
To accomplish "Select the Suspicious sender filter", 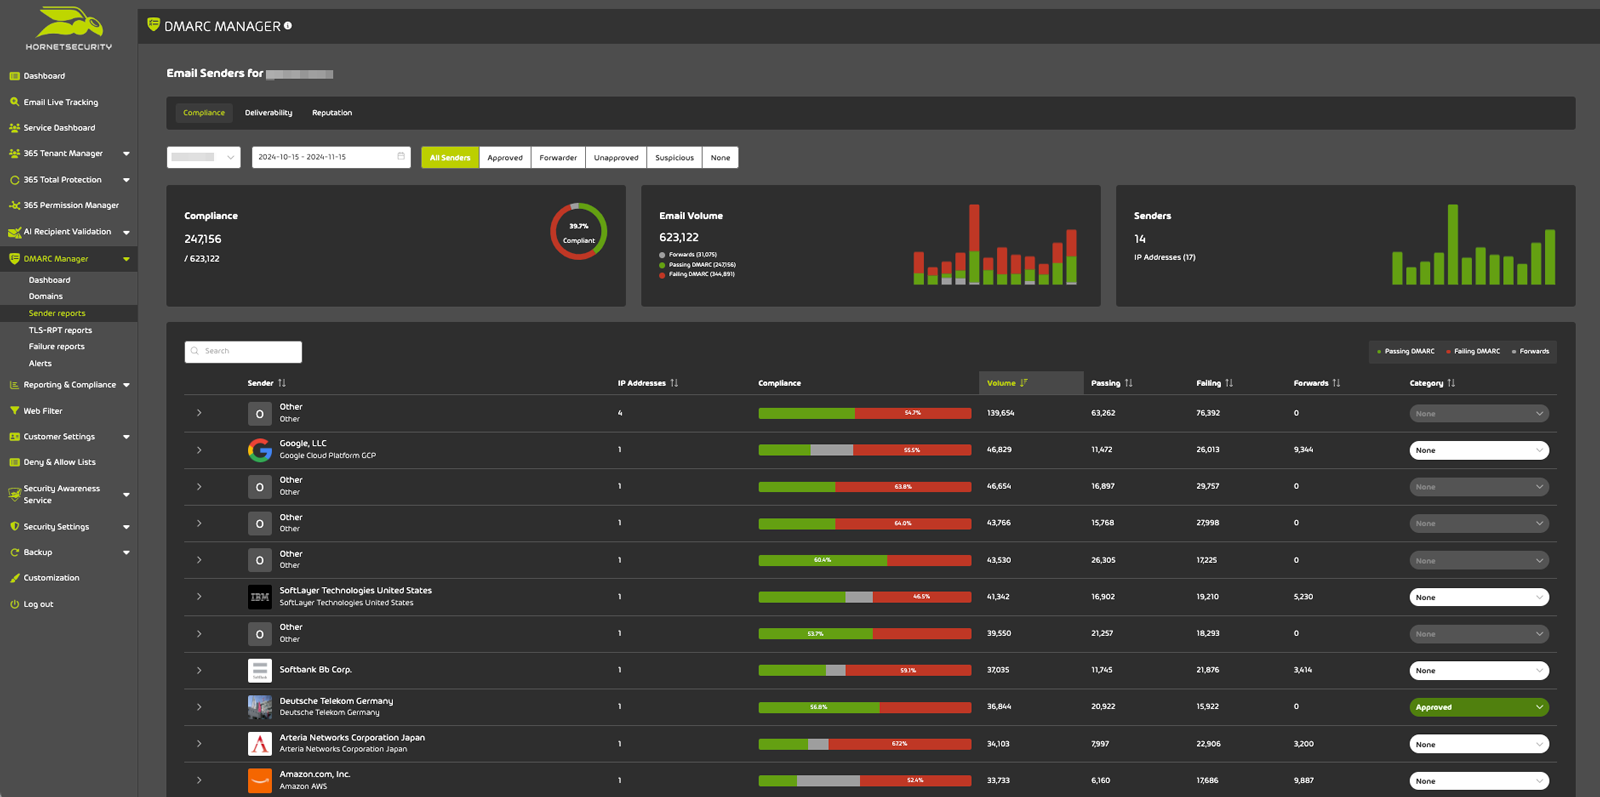I will click(x=674, y=158).
